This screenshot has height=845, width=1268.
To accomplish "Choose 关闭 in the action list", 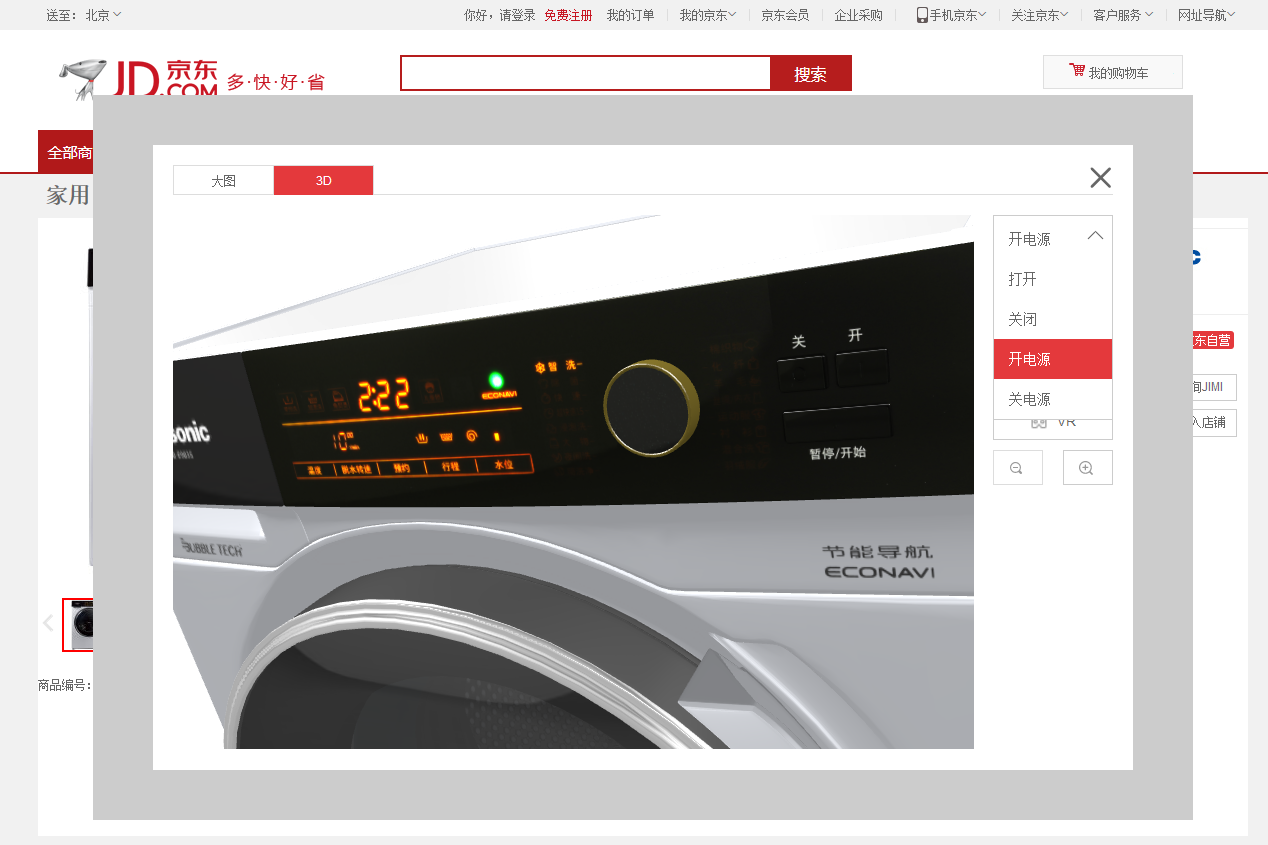I will tap(1053, 319).
